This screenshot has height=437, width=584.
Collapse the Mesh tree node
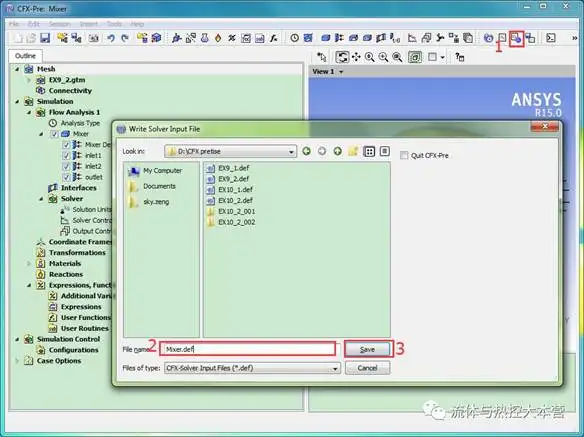[x=17, y=69]
